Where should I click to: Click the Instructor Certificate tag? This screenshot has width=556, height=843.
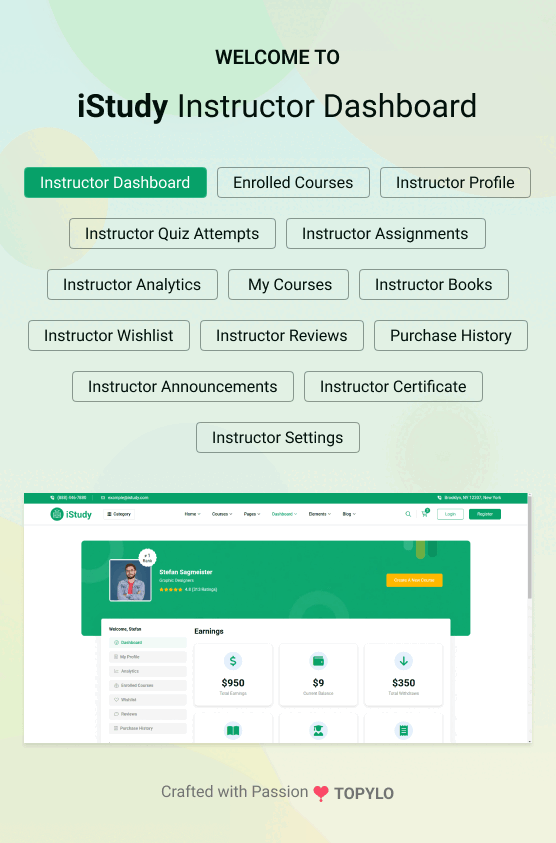click(393, 387)
